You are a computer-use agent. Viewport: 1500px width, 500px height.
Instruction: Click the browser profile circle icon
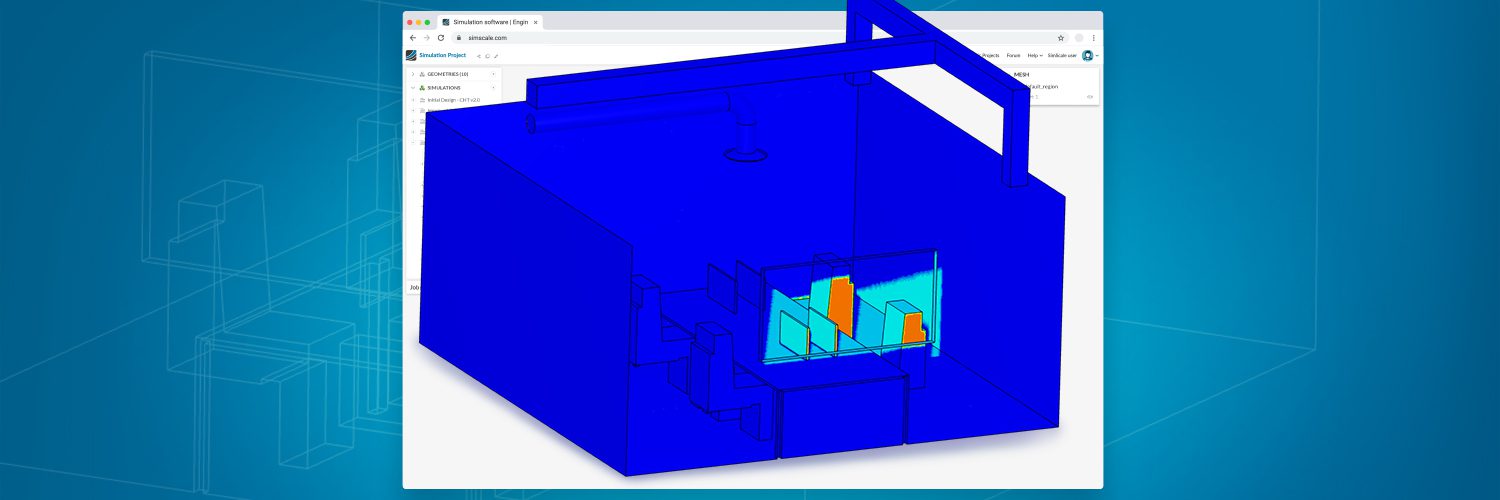tap(1079, 38)
